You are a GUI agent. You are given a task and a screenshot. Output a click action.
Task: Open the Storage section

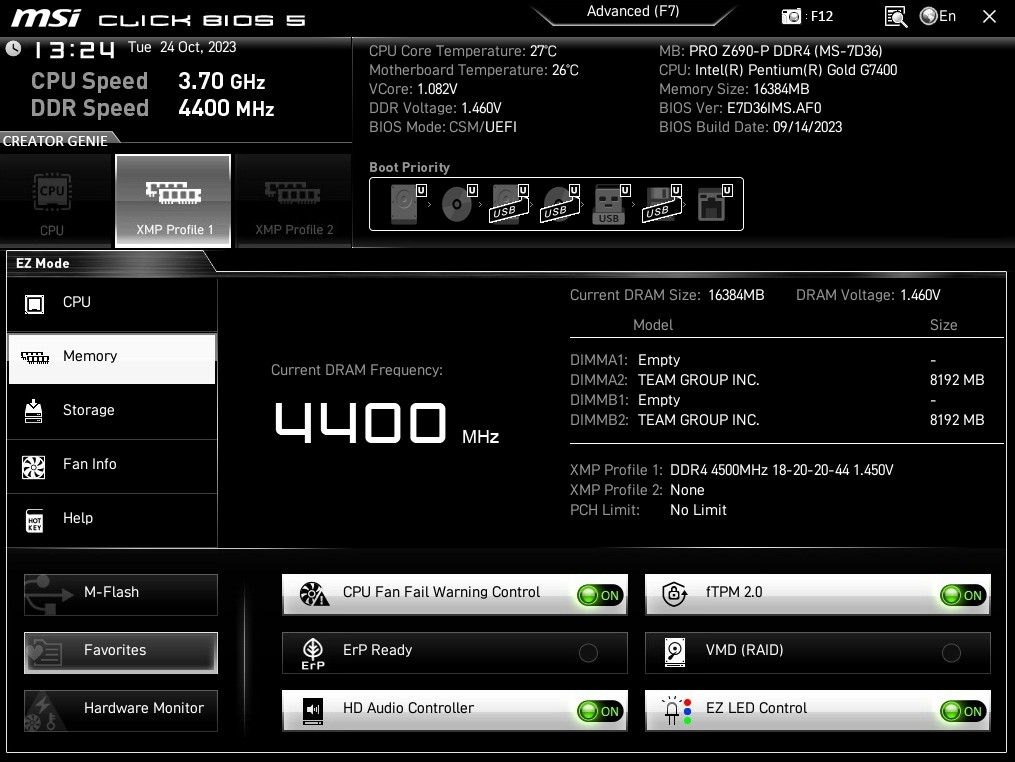pyautogui.click(x=112, y=411)
